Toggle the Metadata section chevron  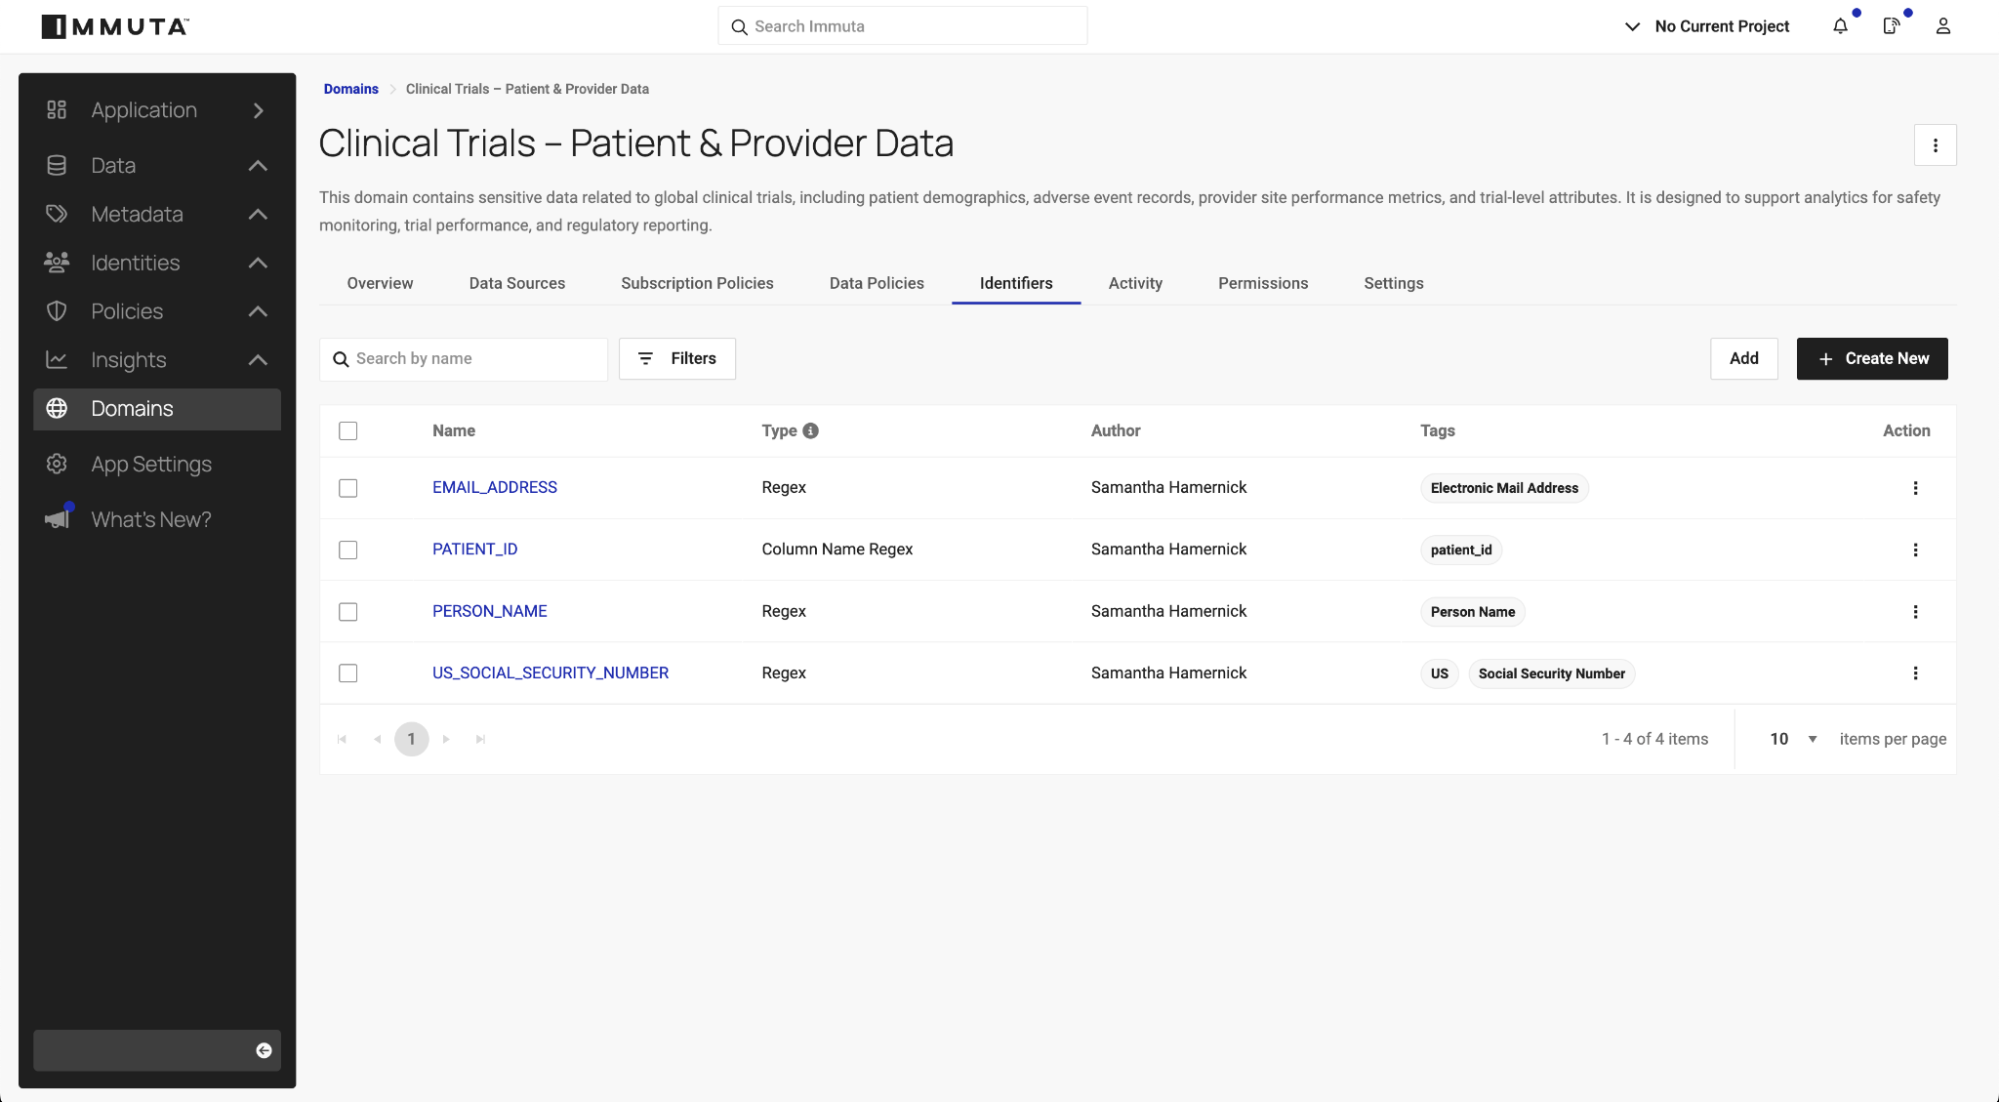[x=258, y=214]
